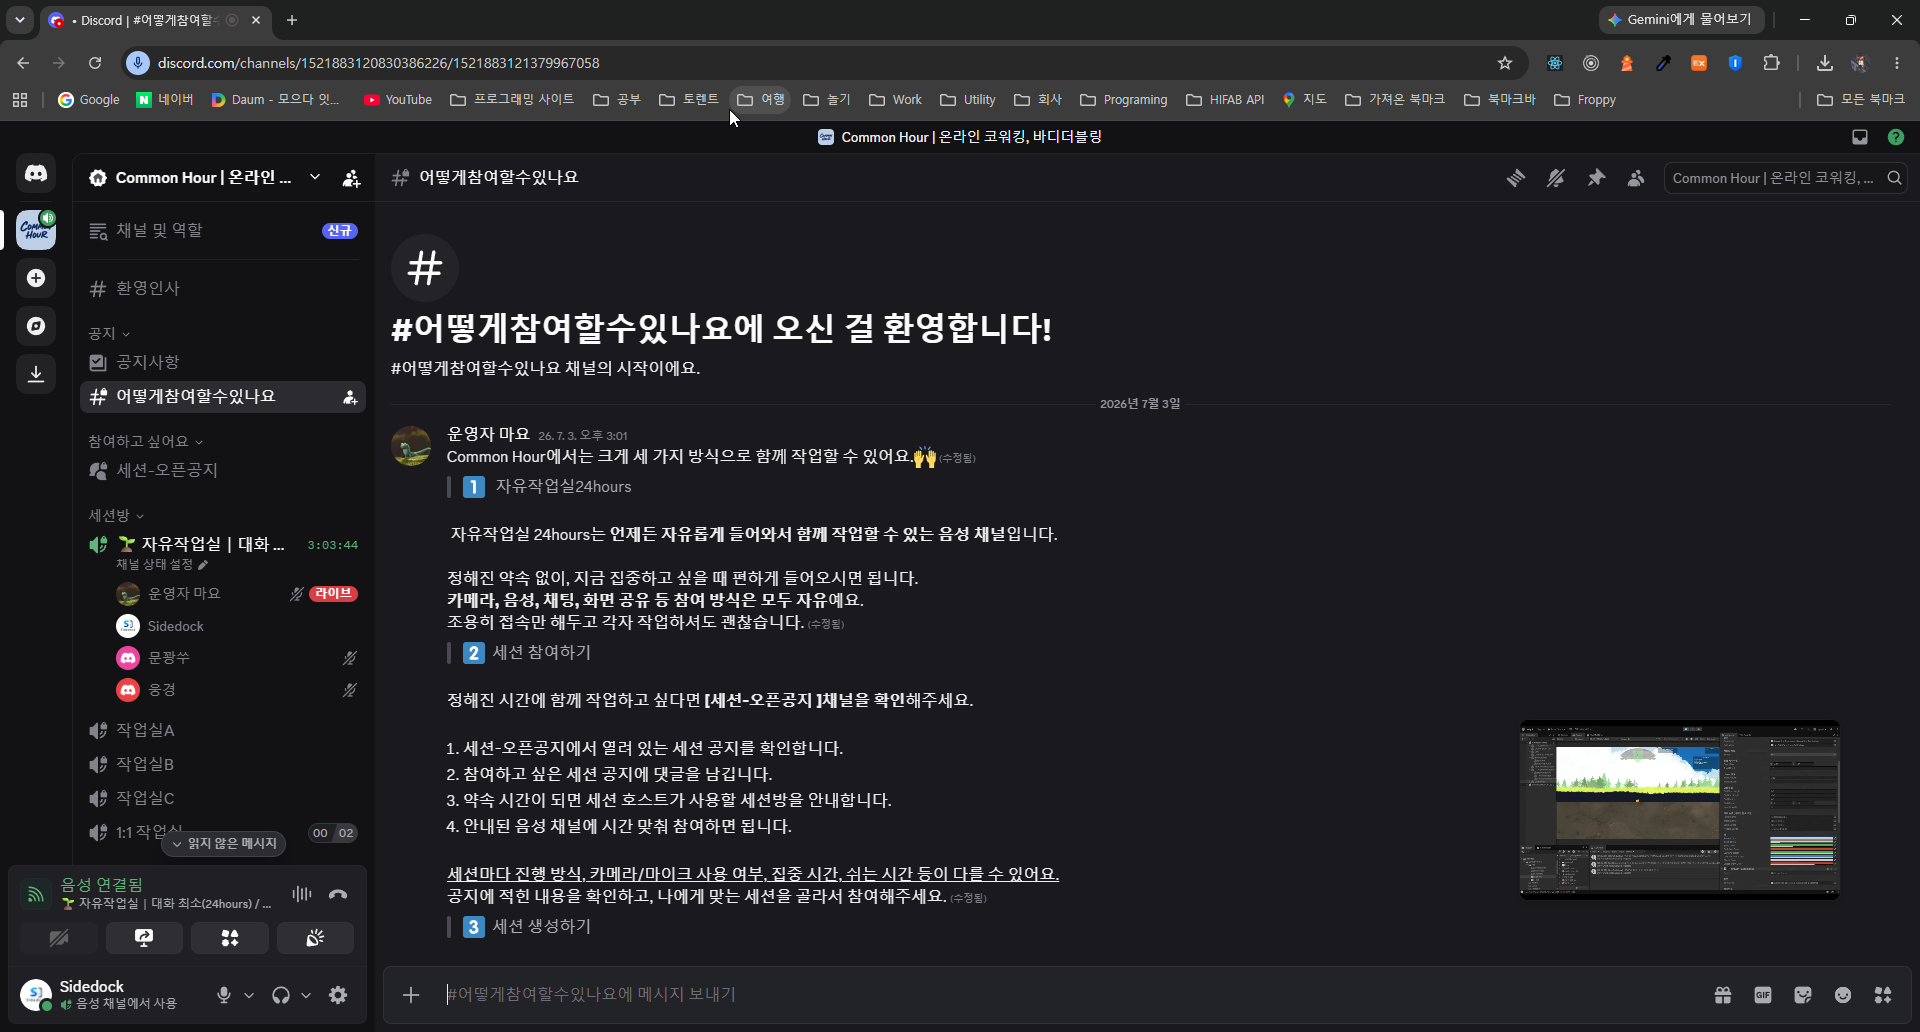
Task: Open GIF picker in message bar
Action: 1763,994
